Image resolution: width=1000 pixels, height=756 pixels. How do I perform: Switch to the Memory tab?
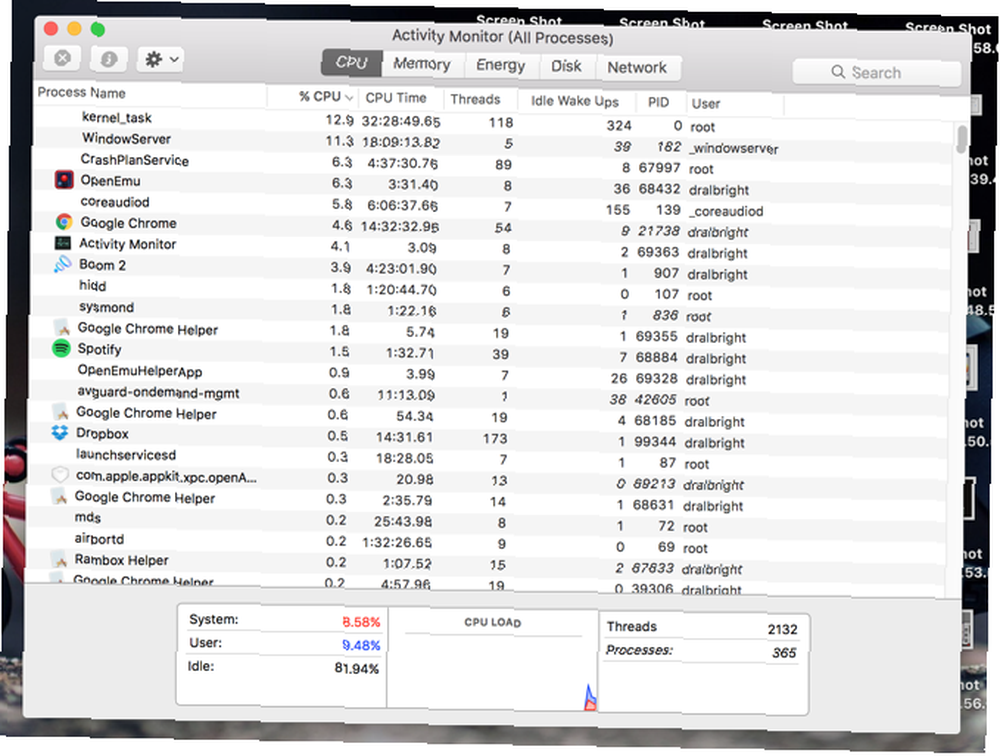[422, 64]
